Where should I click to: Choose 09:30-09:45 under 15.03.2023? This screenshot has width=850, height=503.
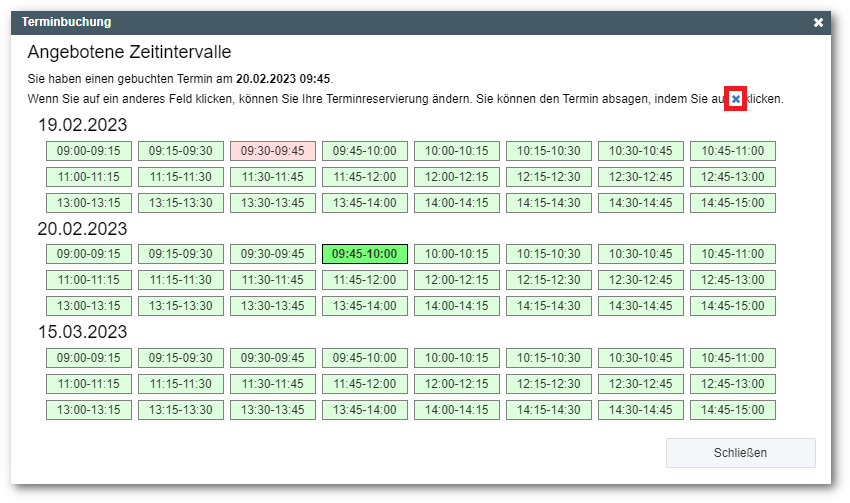point(273,358)
